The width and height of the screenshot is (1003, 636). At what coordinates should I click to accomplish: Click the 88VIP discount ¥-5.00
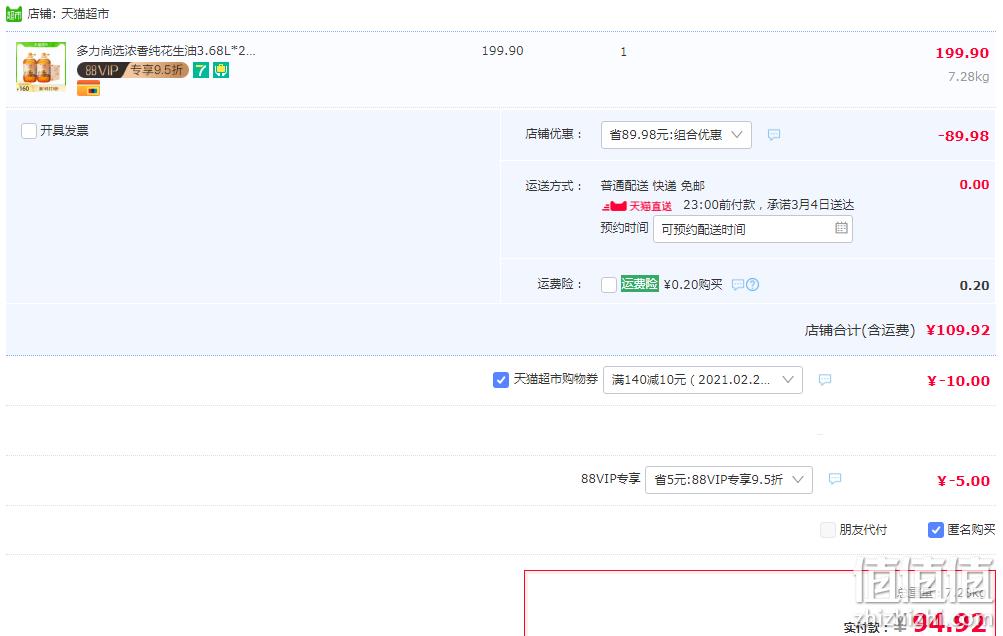tap(963, 481)
